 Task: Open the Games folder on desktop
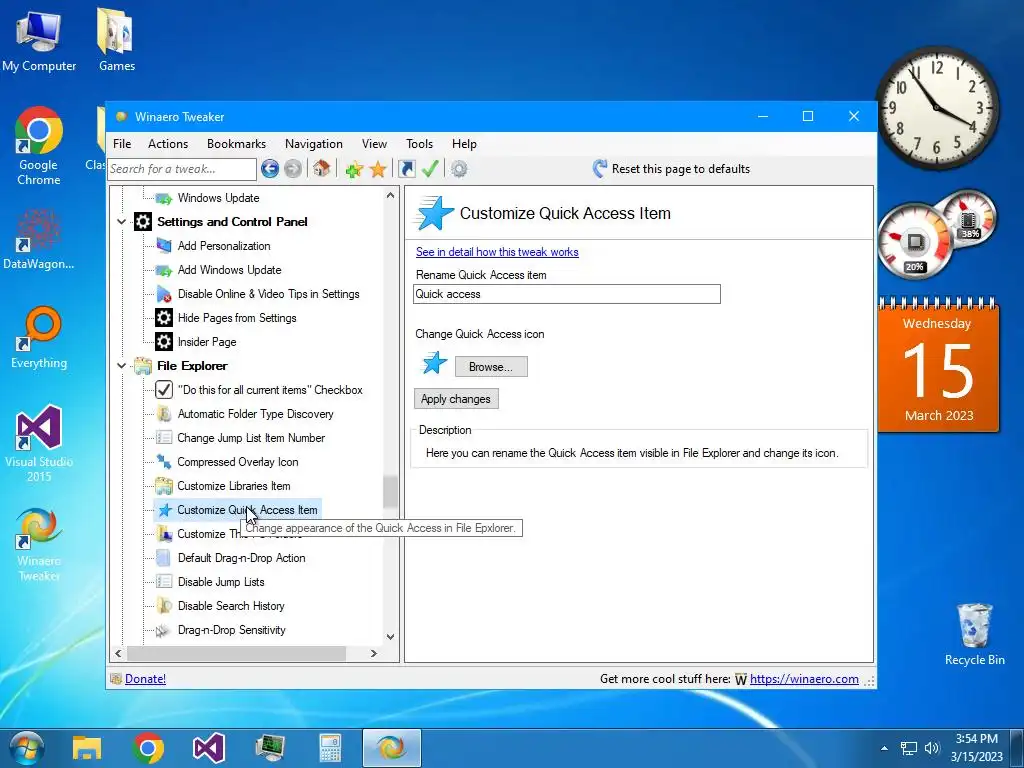117,40
